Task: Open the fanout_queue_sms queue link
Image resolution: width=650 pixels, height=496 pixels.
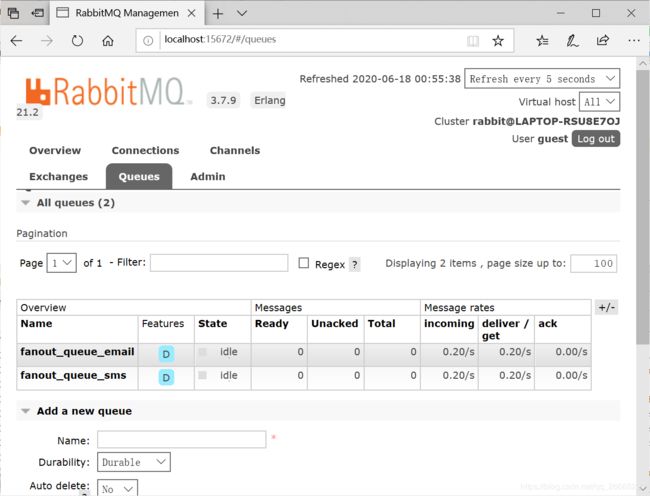Action: (73, 375)
